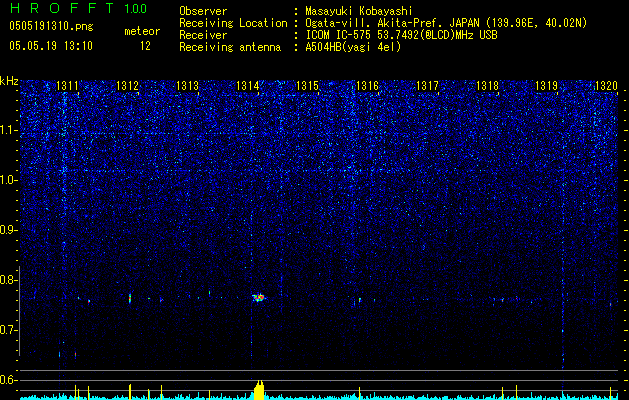Click the 1319 time marker

click(546, 85)
